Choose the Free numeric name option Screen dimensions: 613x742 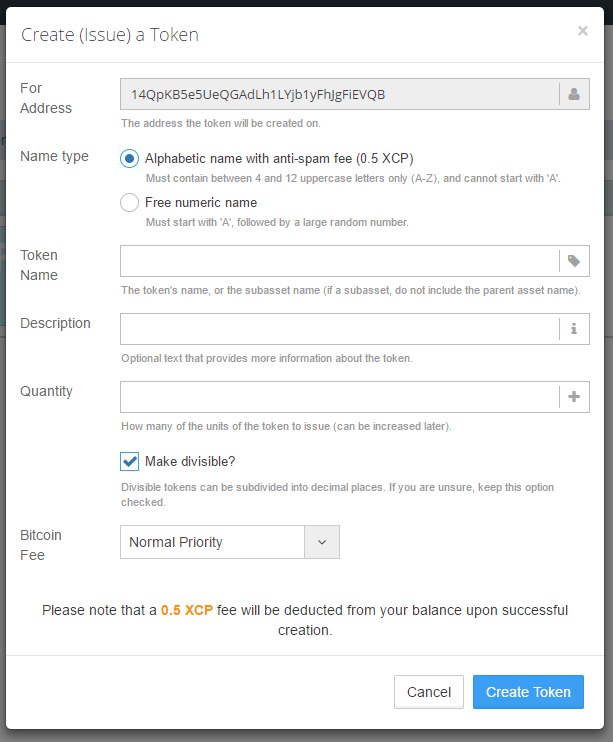pos(129,203)
